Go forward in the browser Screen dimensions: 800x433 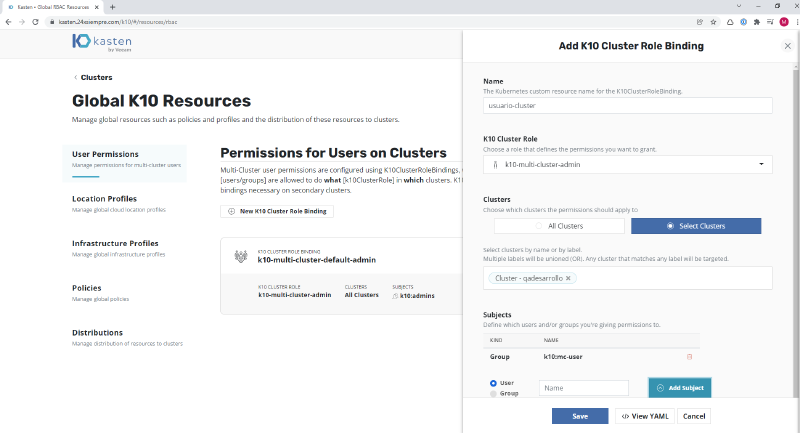pyautogui.click(x=21, y=22)
